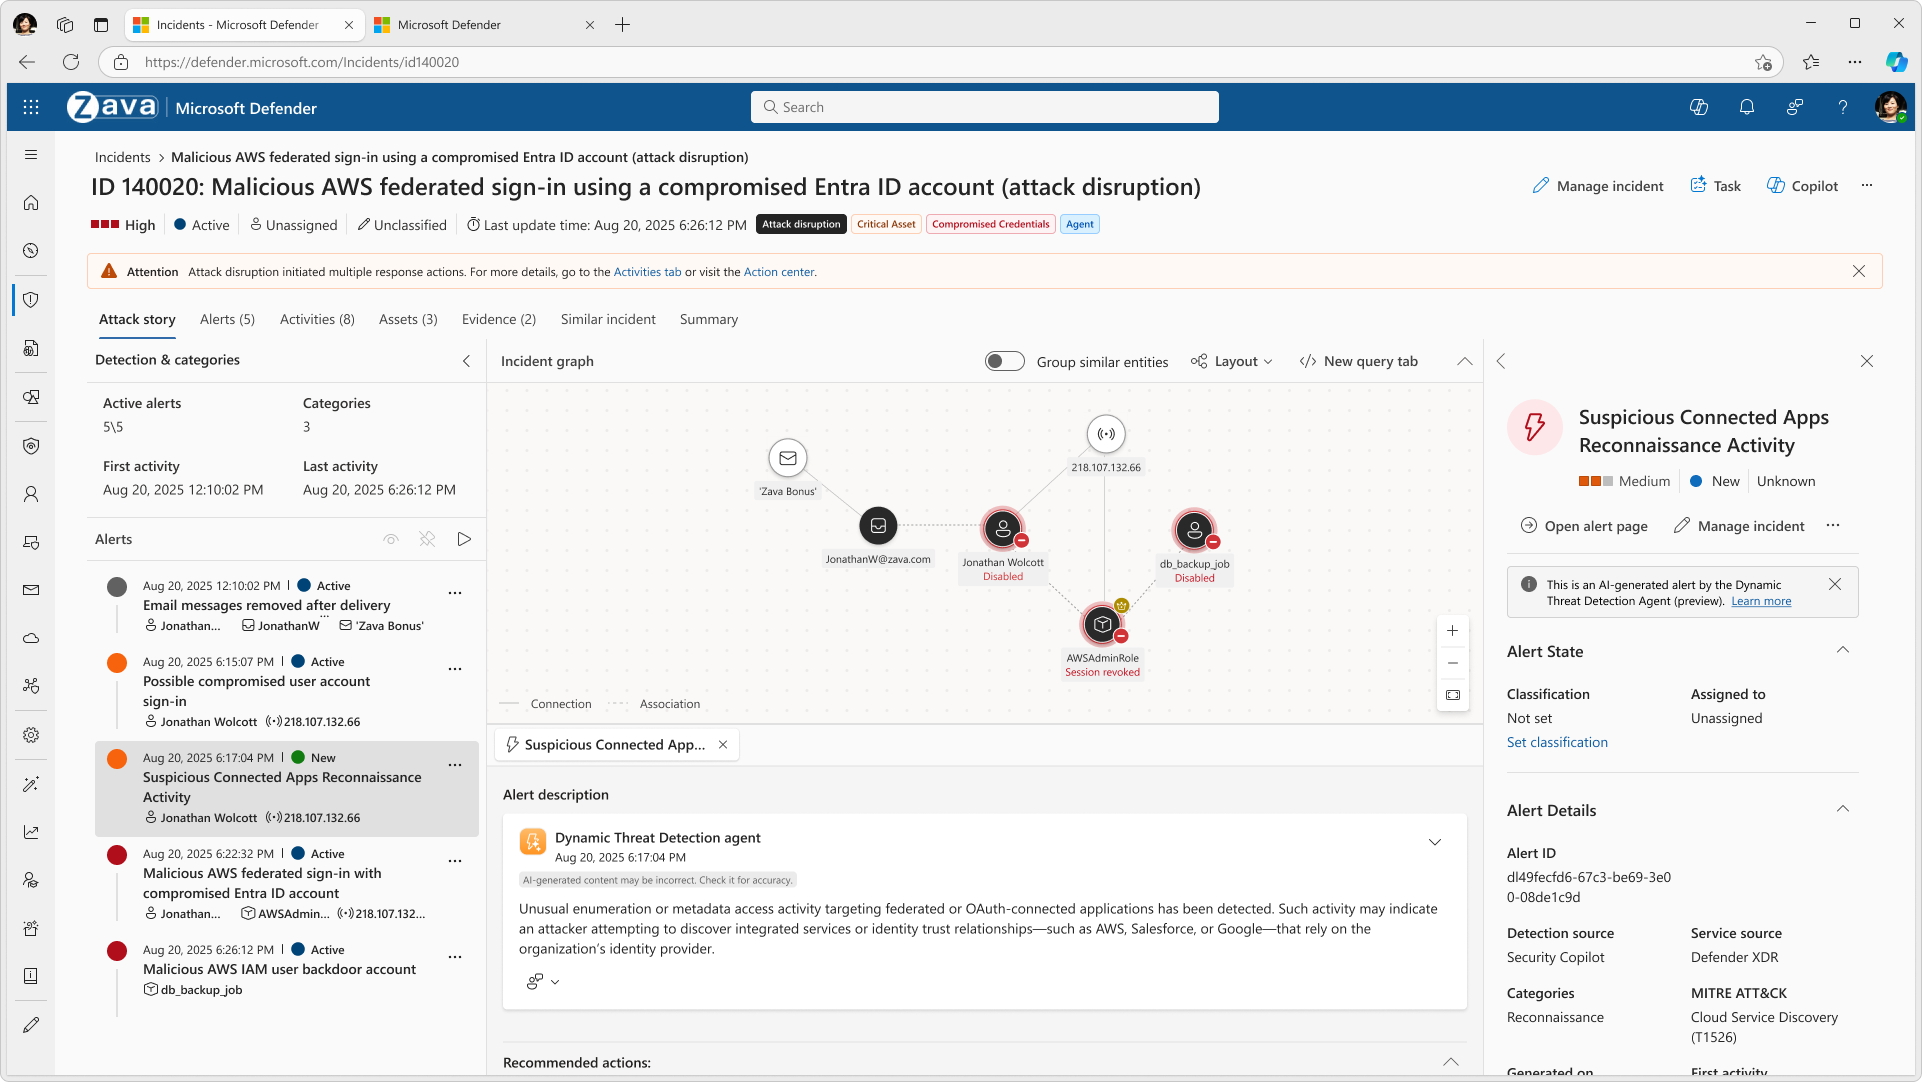This screenshot has height=1082, width=1922.
Task: Open Identities section from the left sidebar
Action: [30, 494]
